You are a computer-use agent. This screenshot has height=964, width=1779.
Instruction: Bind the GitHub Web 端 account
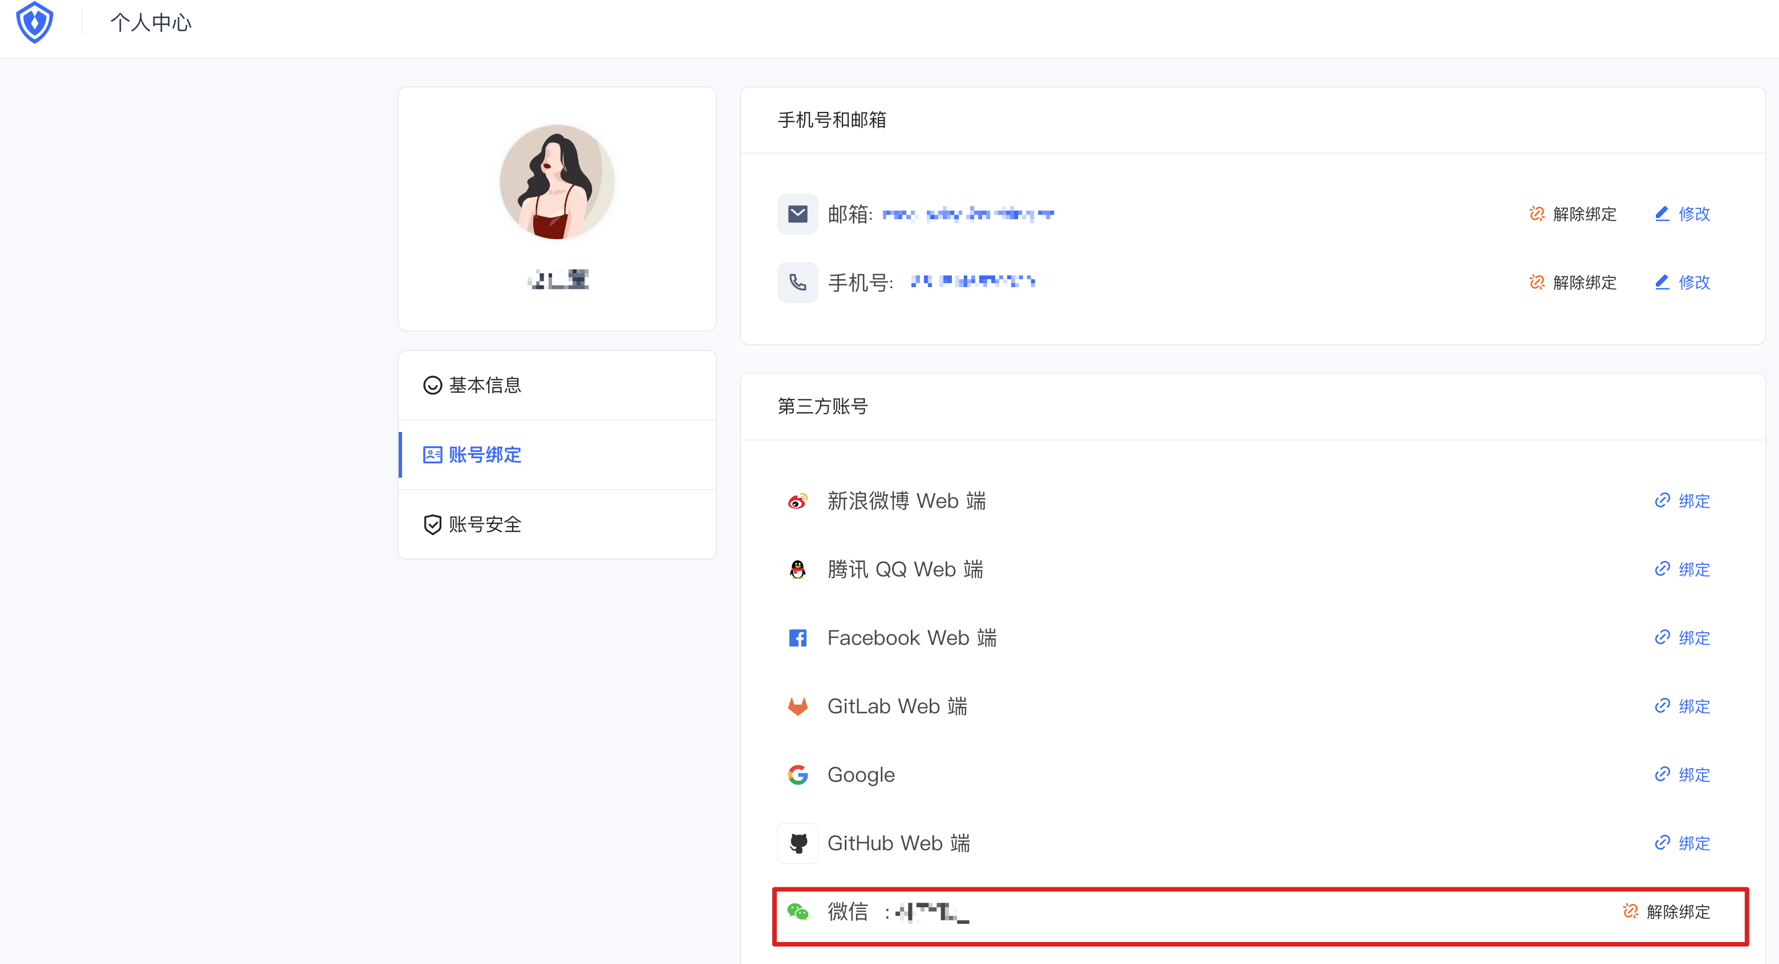(x=1683, y=844)
